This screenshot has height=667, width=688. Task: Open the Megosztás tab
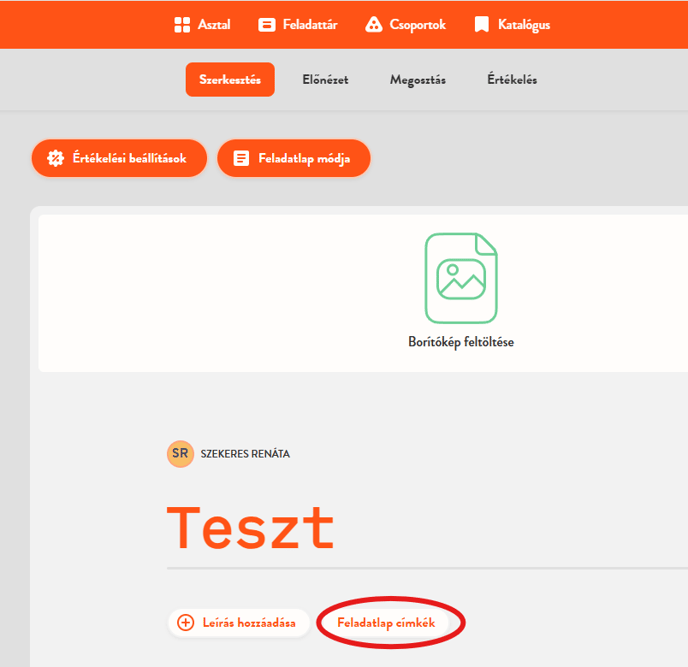coord(418,80)
